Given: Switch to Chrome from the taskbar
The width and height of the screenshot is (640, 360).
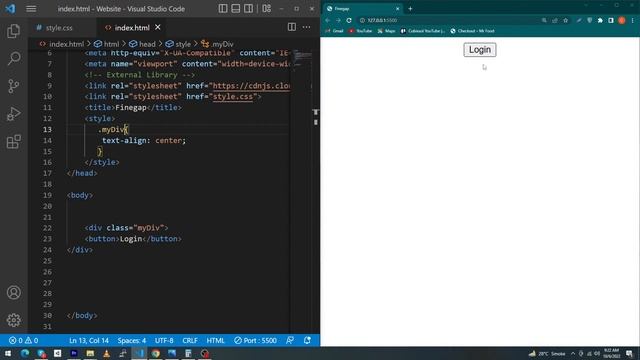Looking at the screenshot, I should 156,353.
